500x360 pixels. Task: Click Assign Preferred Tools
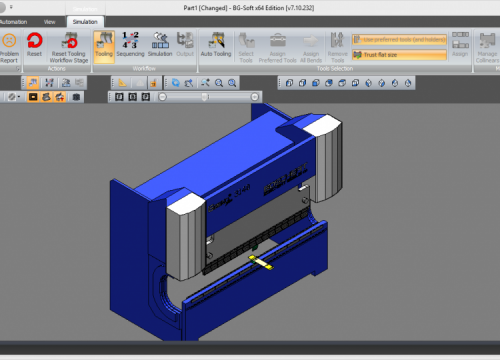(x=278, y=48)
